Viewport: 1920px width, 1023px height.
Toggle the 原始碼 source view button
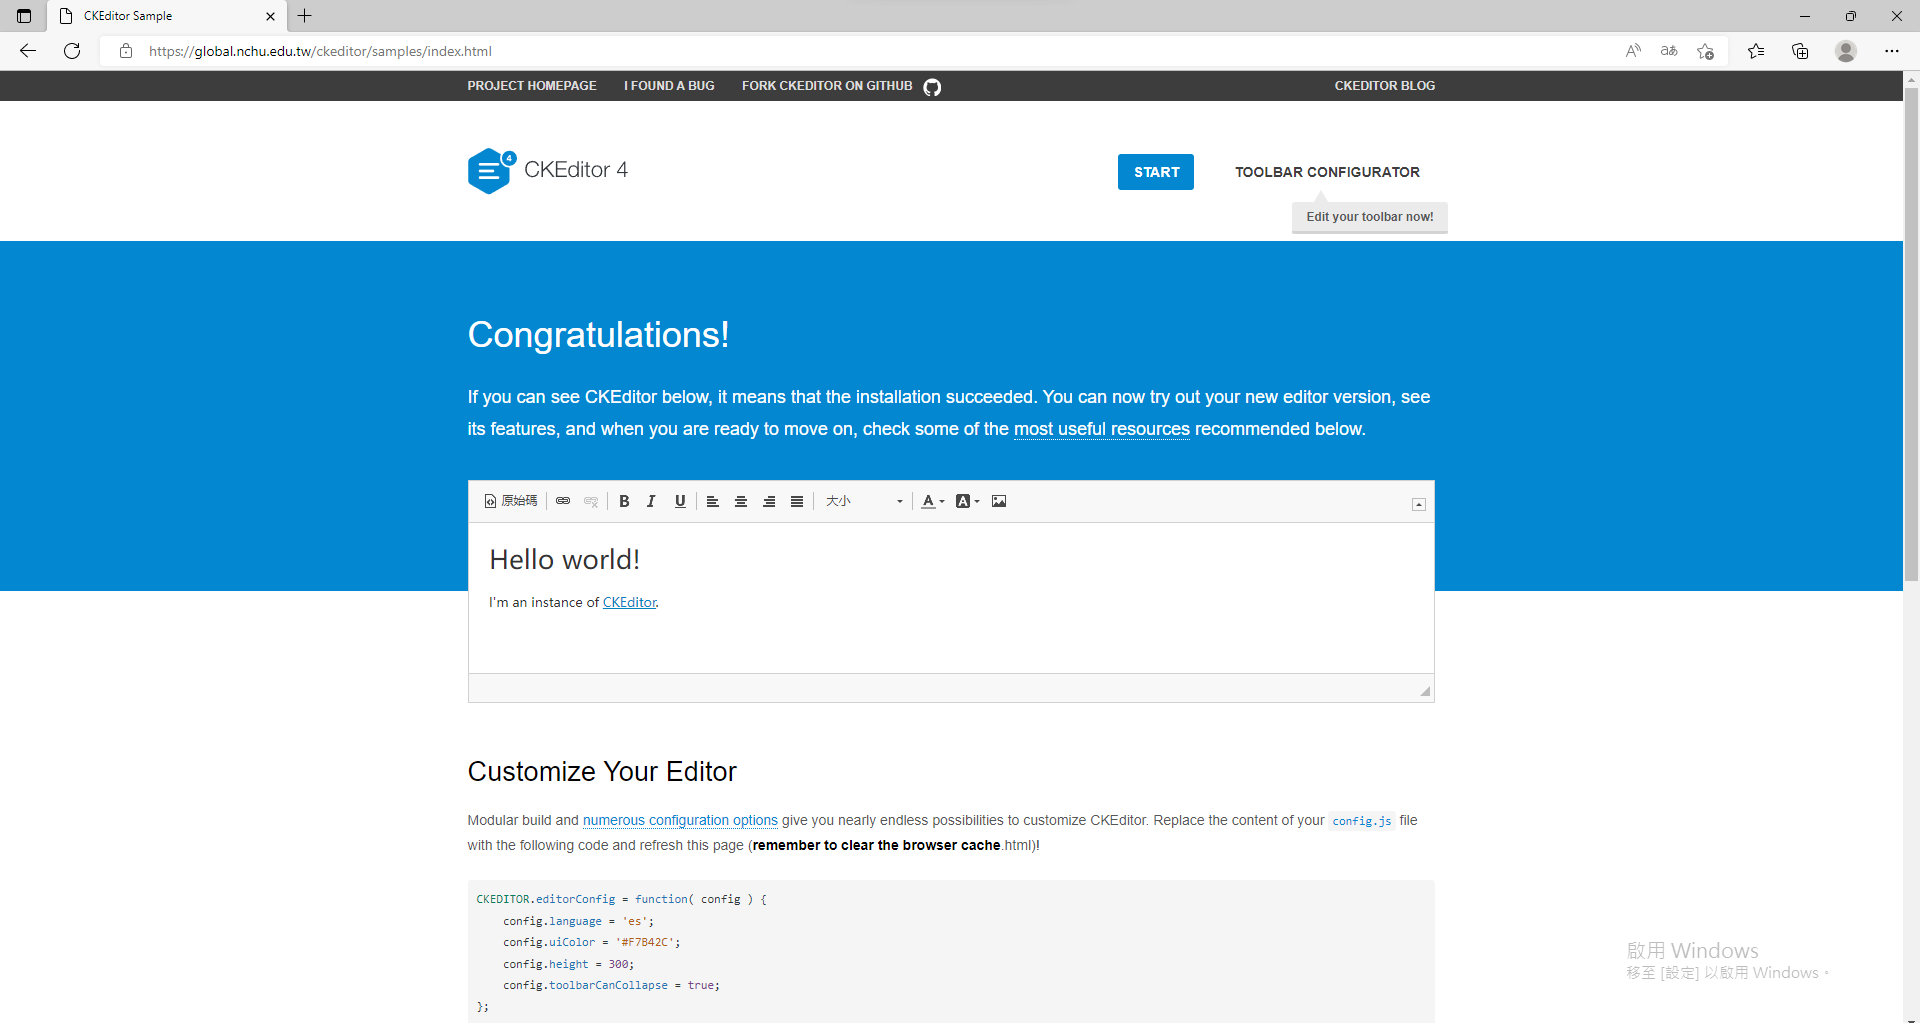click(x=511, y=501)
